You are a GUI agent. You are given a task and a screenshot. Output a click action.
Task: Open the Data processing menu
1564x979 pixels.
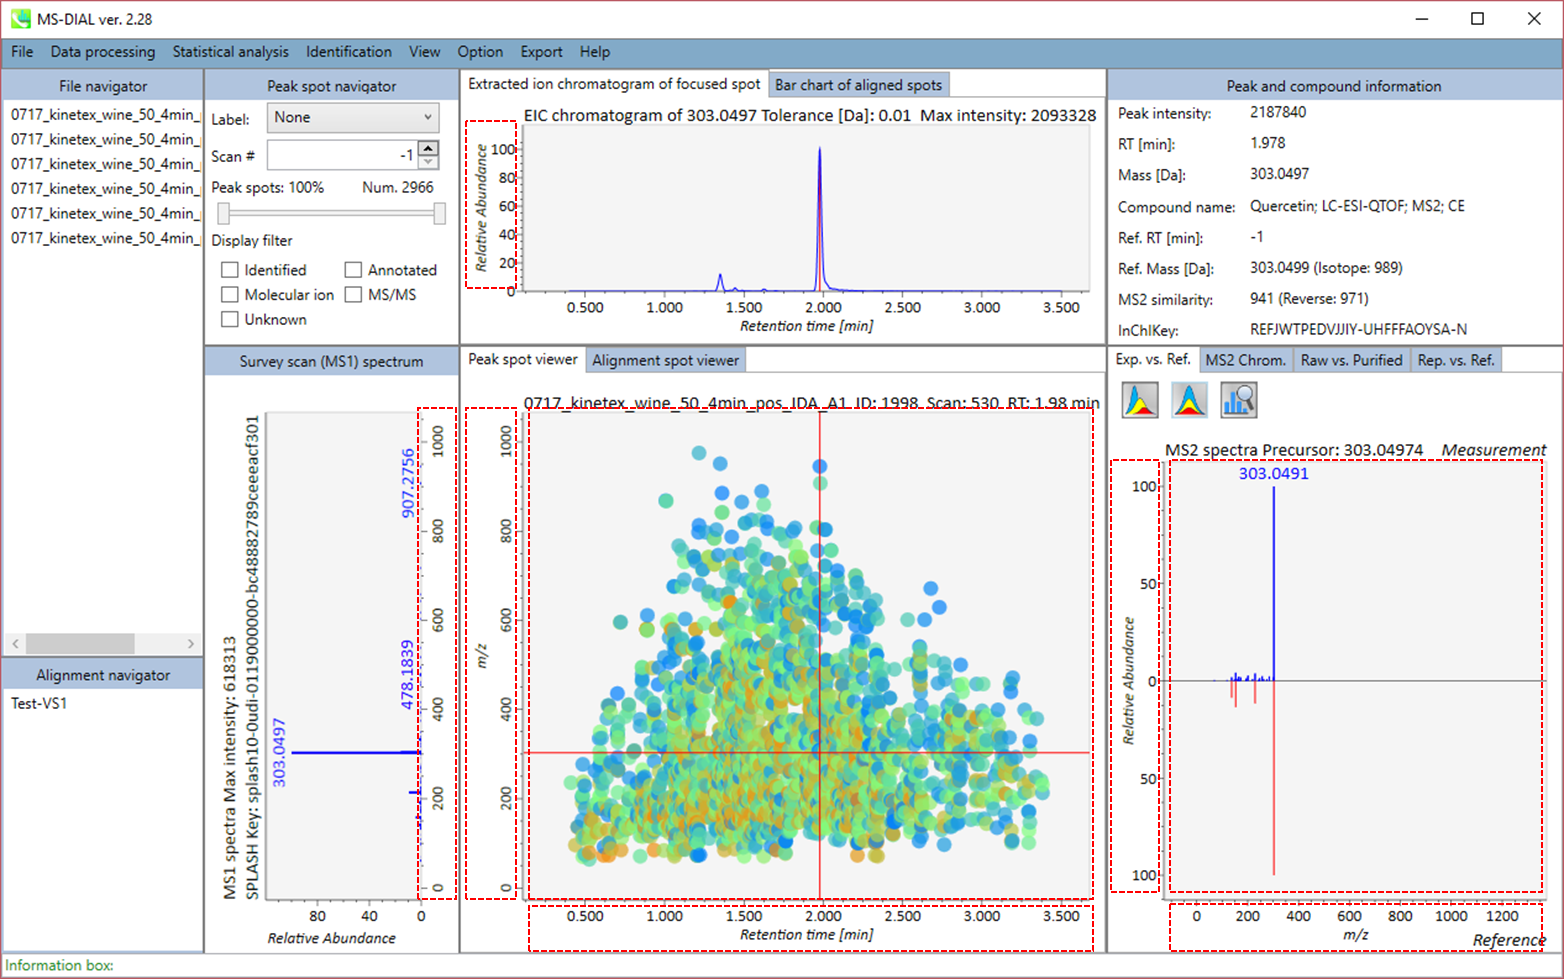tap(103, 52)
